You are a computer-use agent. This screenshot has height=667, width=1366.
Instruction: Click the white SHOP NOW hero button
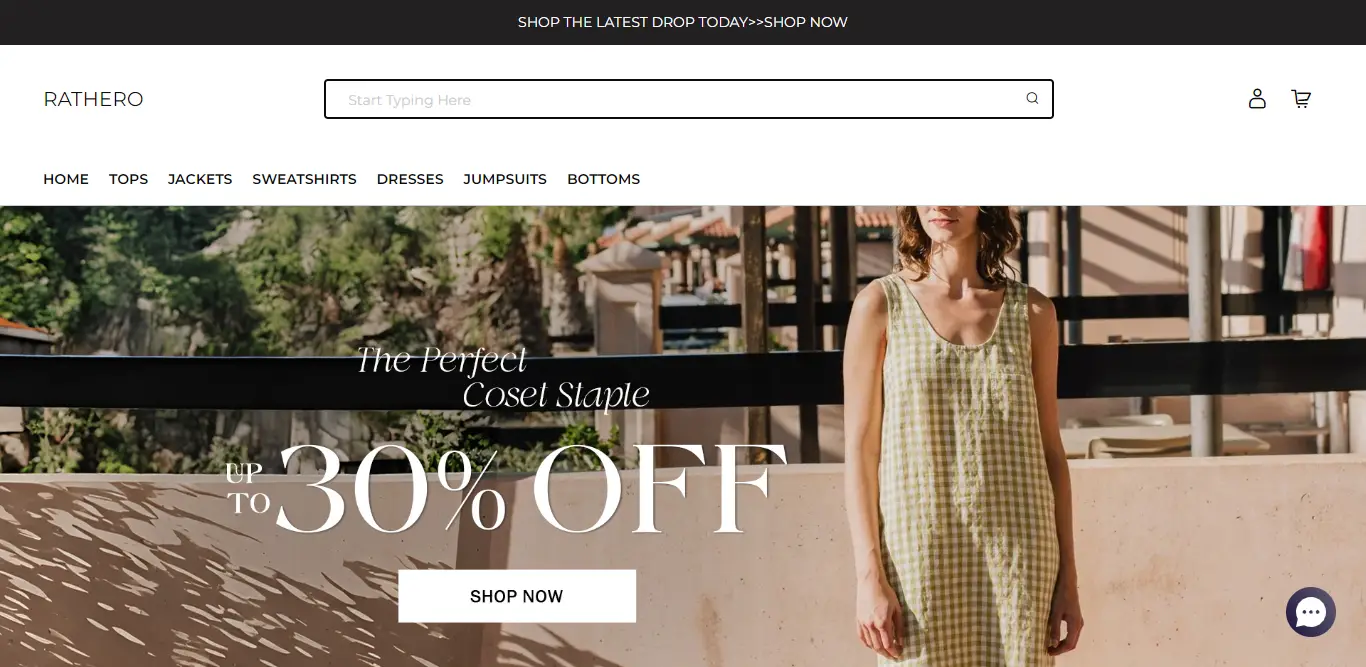(x=517, y=596)
